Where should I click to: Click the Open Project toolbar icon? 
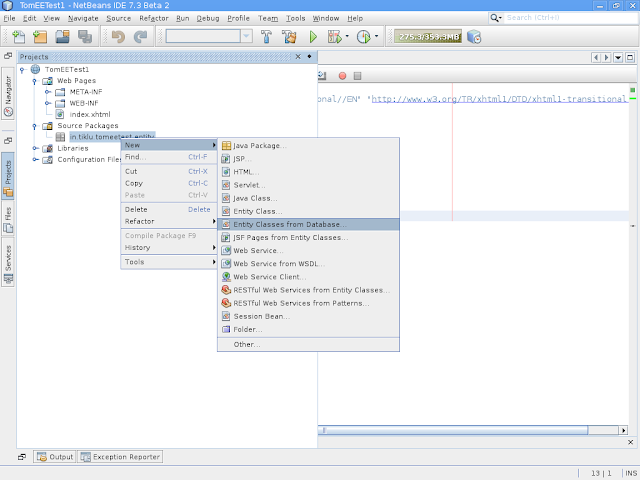click(x=62, y=37)
